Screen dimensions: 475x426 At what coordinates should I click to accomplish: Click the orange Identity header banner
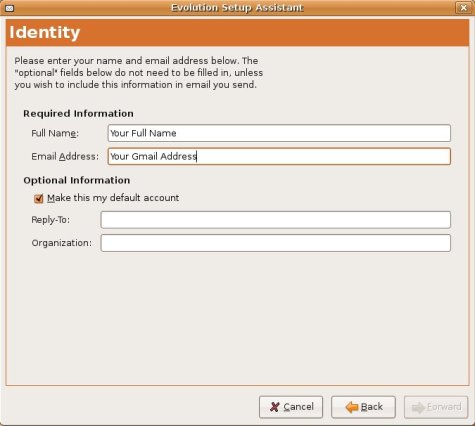click(x=237, y=33)
